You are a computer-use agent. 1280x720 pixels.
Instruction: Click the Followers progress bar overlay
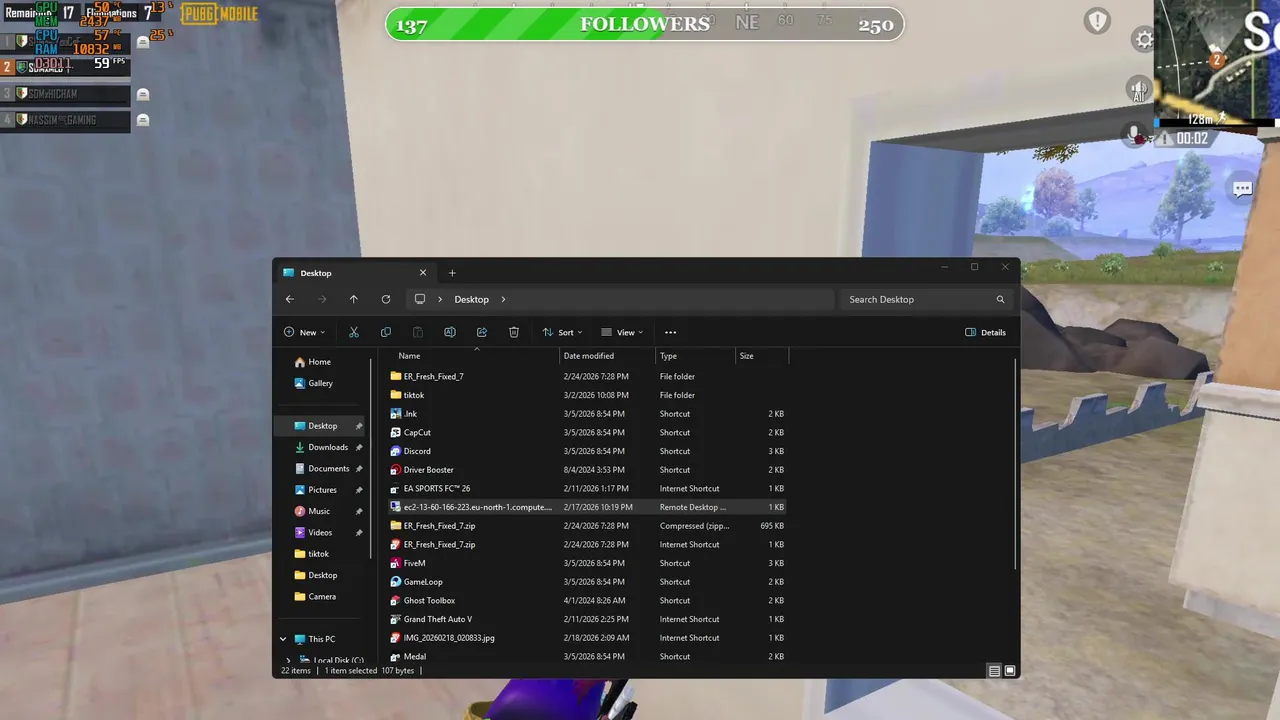(644, 25)
